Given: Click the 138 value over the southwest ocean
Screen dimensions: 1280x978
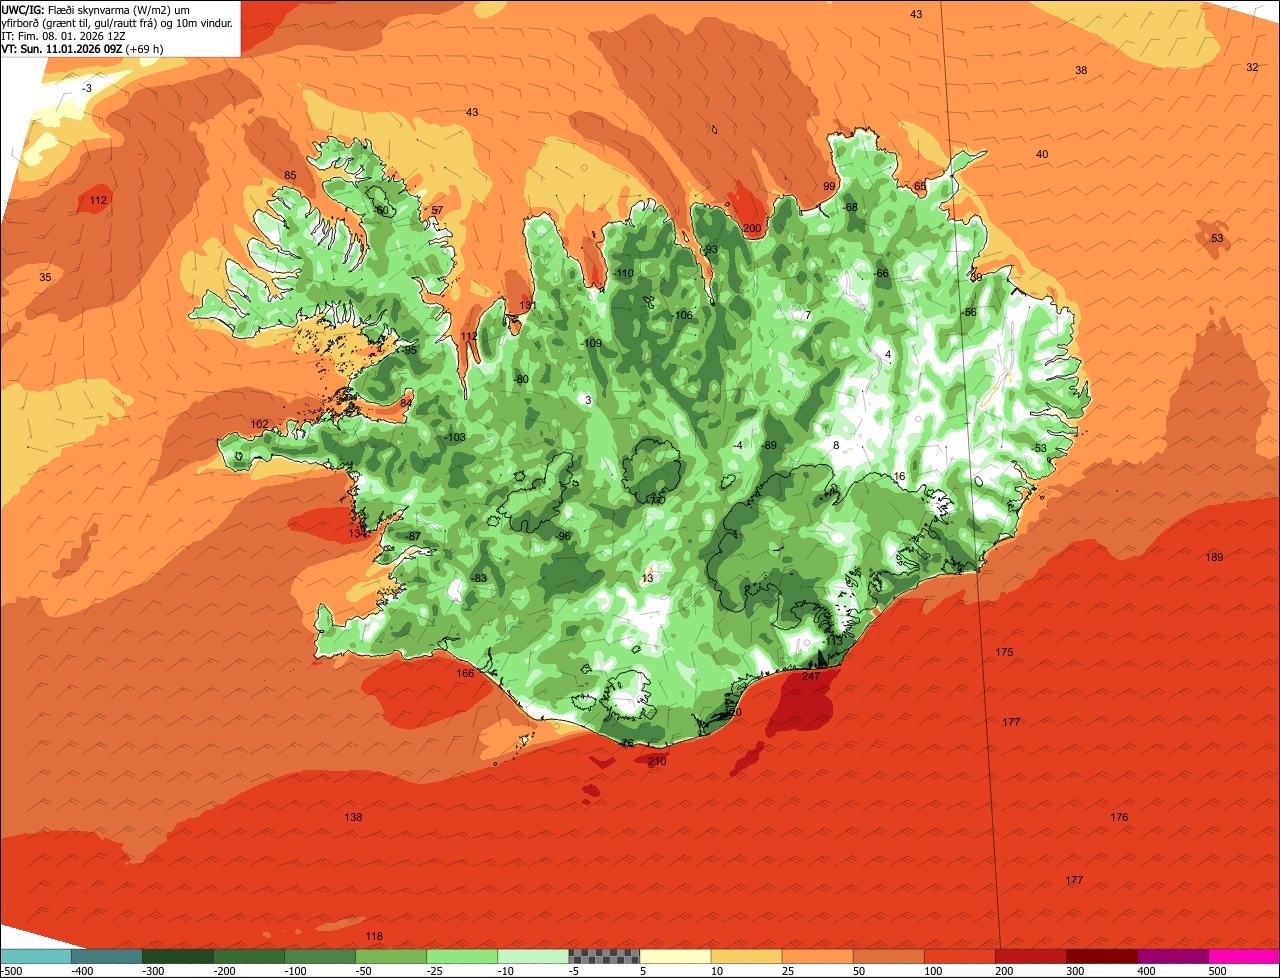Looking at the screenshot, I should (x=353, y=817).
